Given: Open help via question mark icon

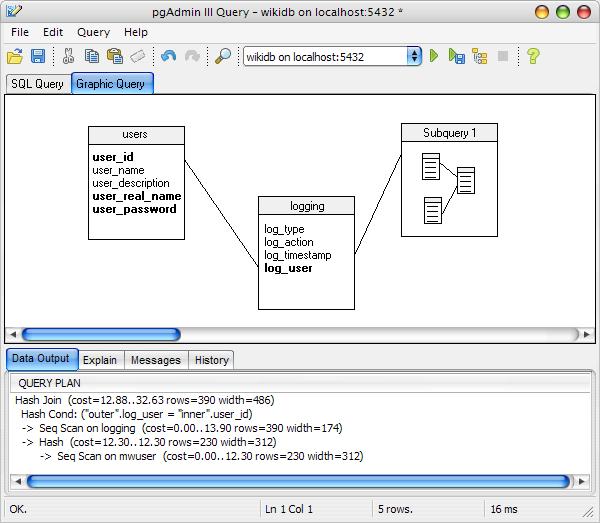Looking at the screenshot, I should pyautogui.click(x=533, y=56).
